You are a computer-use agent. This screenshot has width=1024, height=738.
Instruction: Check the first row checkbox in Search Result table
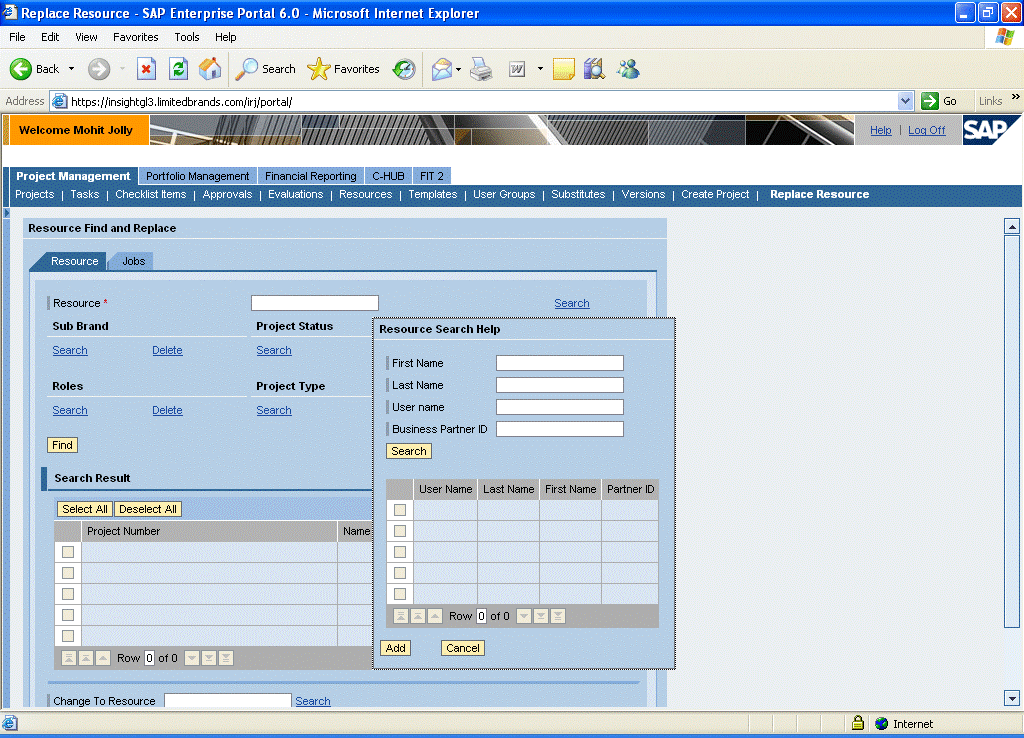(x=68, y=552)
